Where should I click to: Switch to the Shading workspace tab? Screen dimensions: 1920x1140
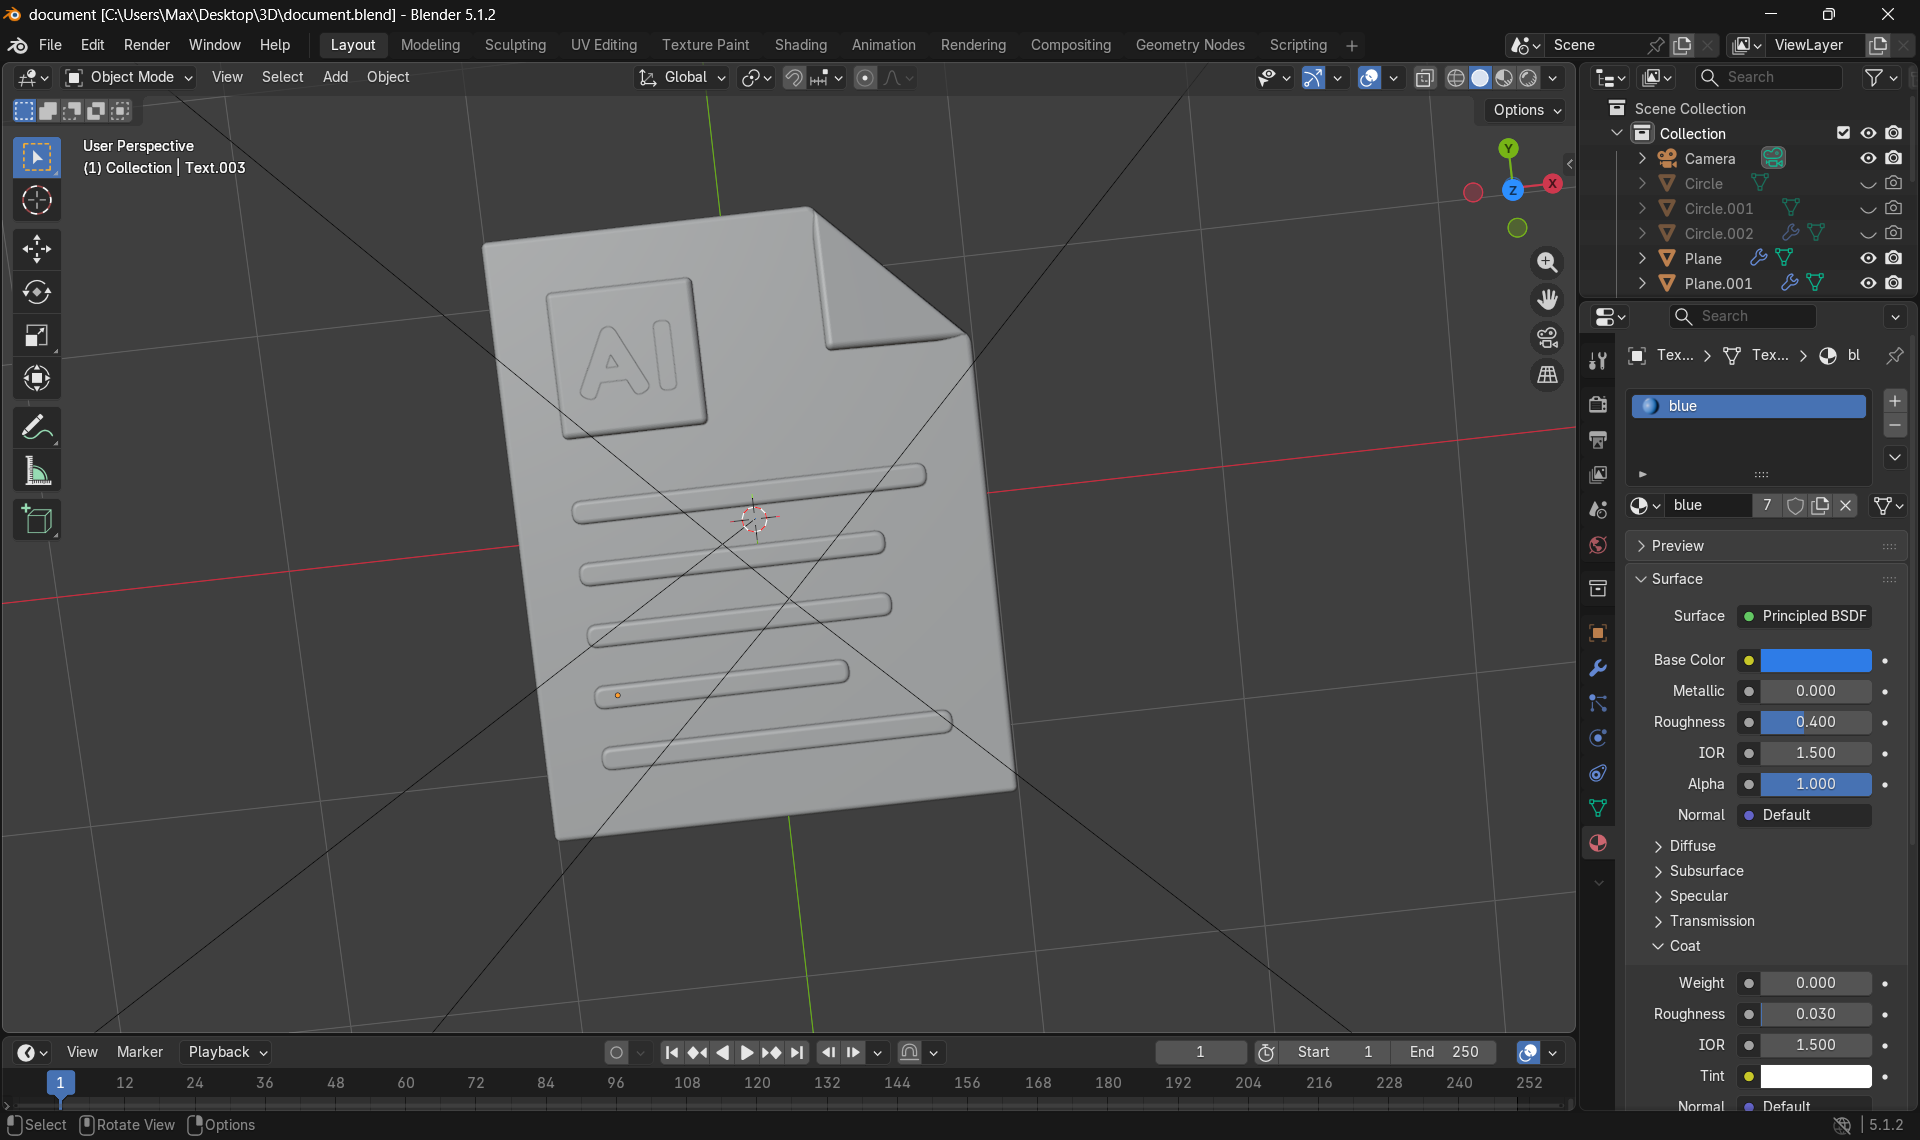click(801, 45)
